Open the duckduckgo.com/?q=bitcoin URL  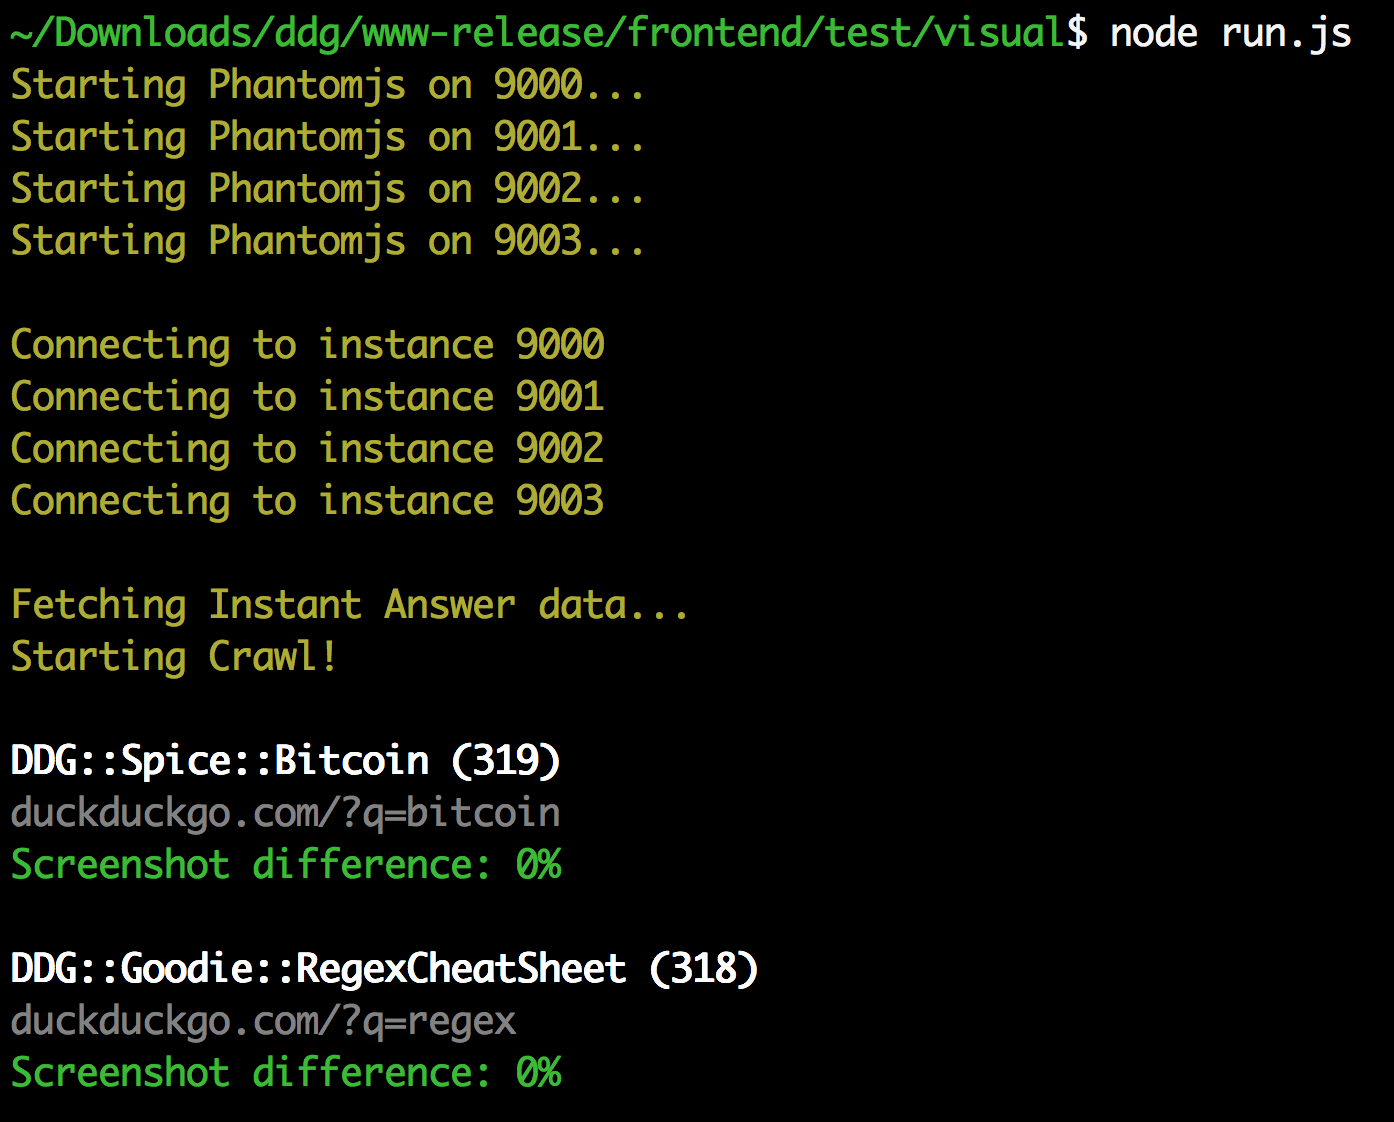[x=285, y=814]
